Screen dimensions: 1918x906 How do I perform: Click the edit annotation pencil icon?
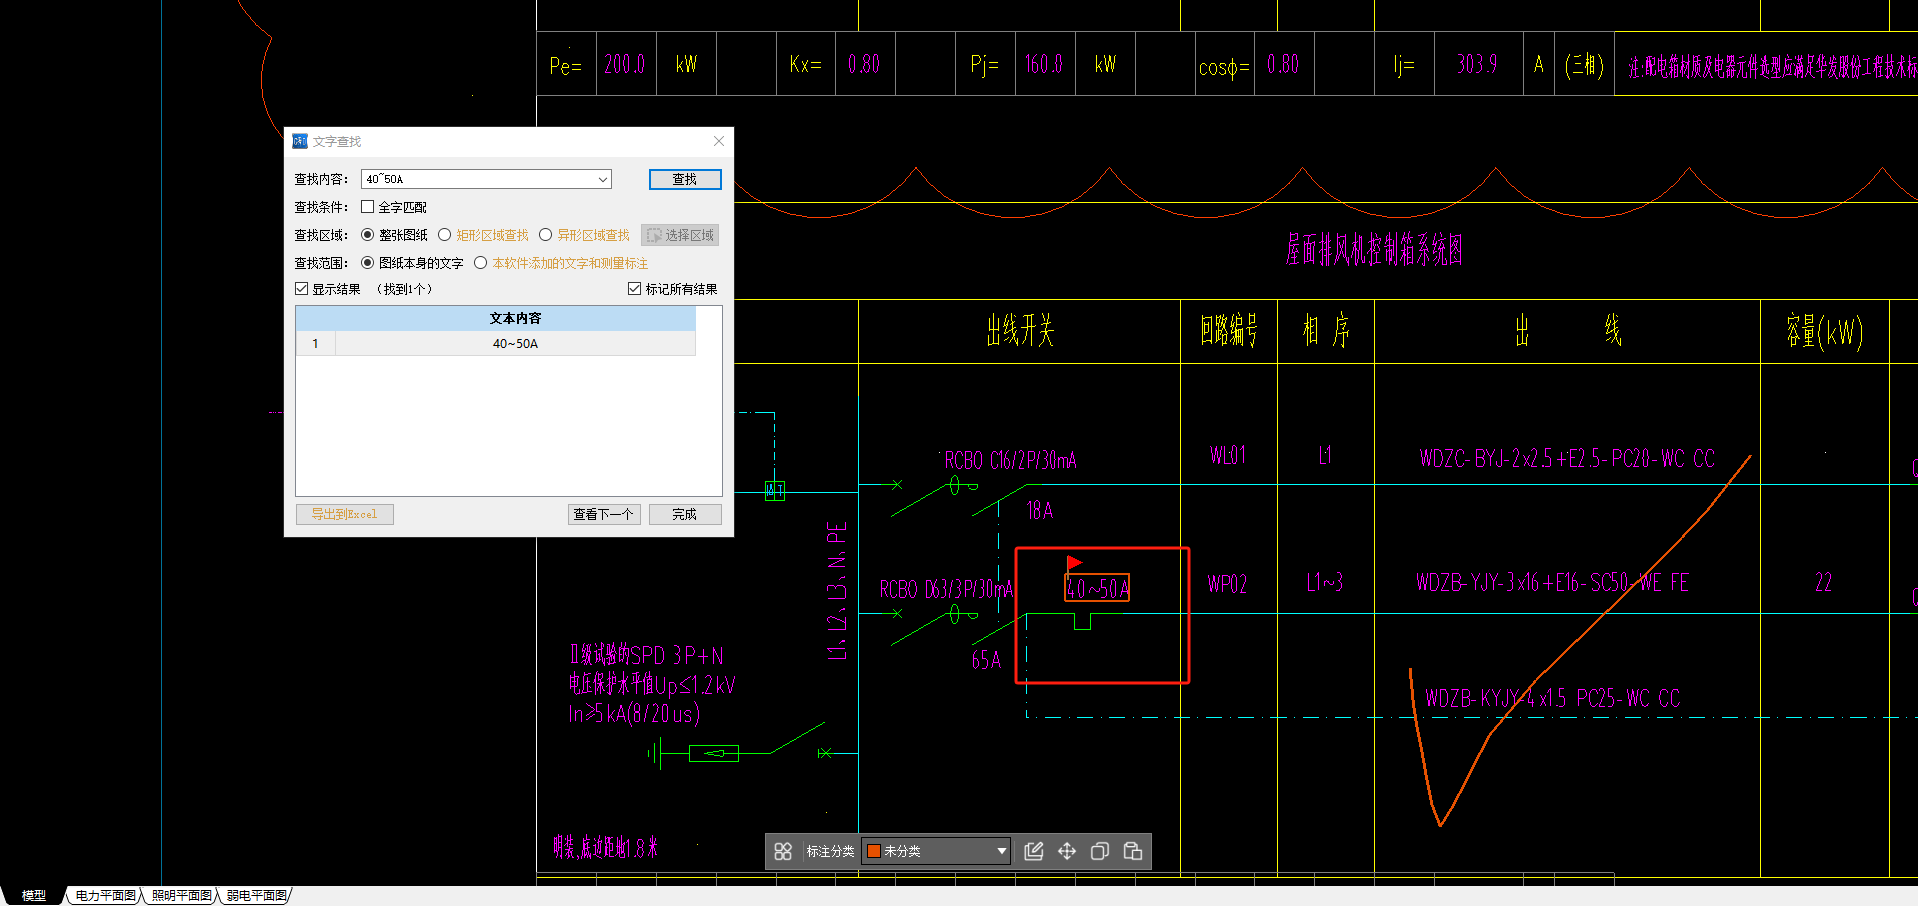tap(1034, 851)
